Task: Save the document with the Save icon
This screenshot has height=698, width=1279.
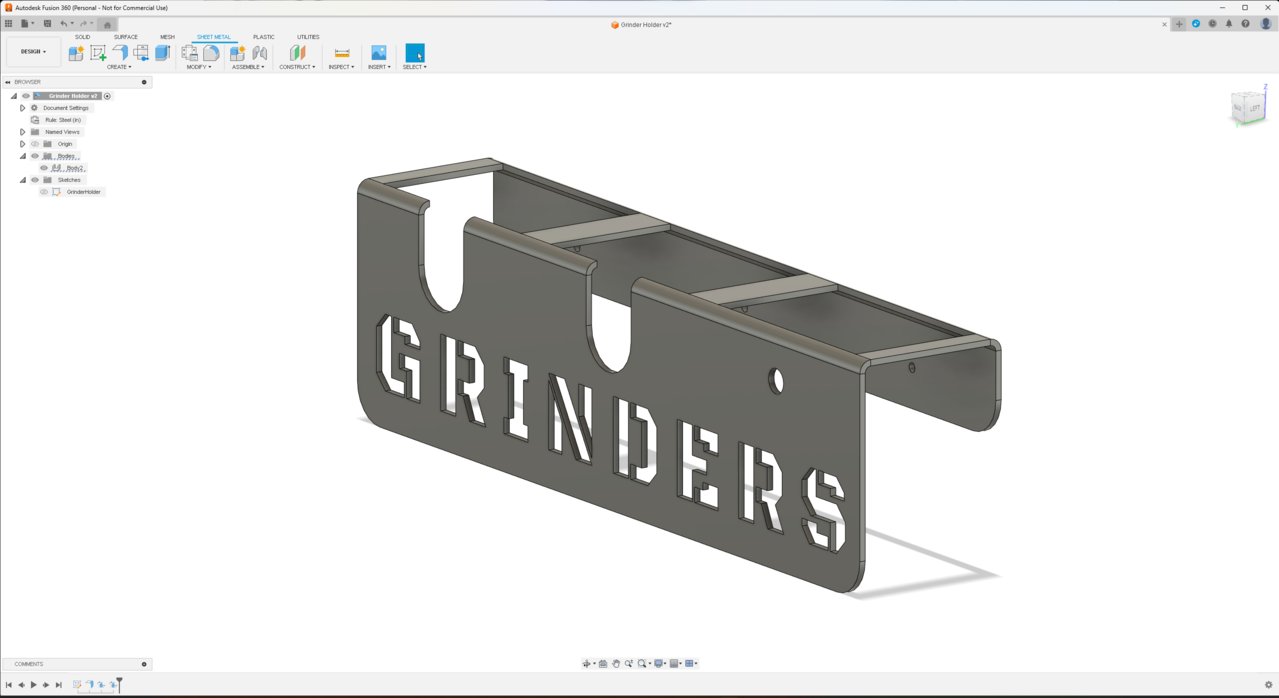Action: [x=46, y=23]
